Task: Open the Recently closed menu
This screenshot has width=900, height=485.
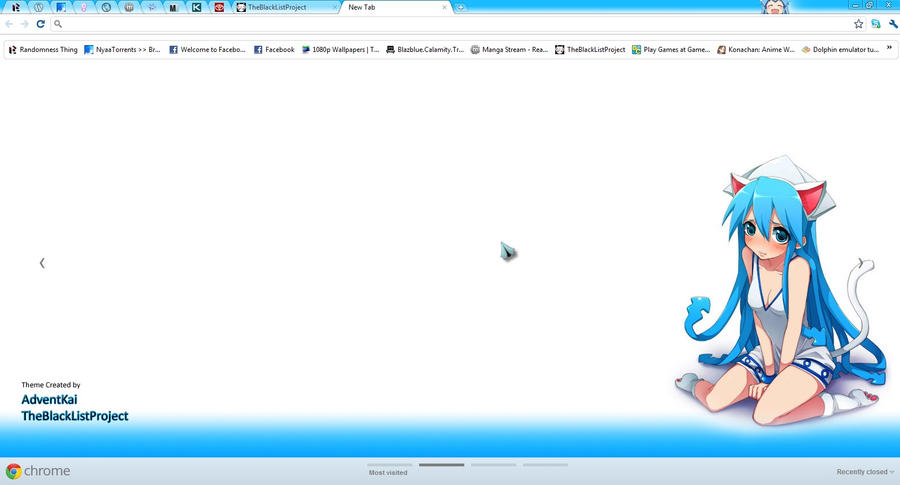Action: coord(865,472)
